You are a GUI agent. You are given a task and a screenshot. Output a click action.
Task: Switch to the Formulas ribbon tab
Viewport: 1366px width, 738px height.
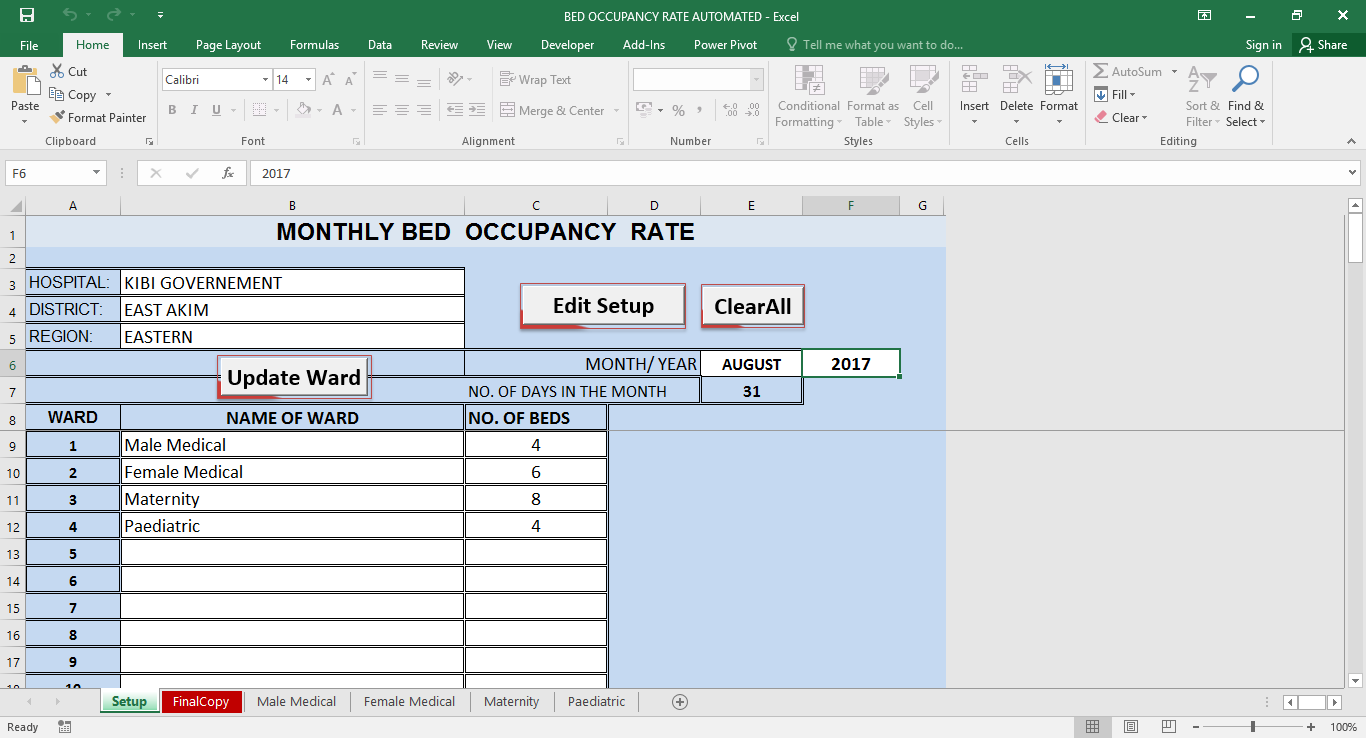pos(314,44)
